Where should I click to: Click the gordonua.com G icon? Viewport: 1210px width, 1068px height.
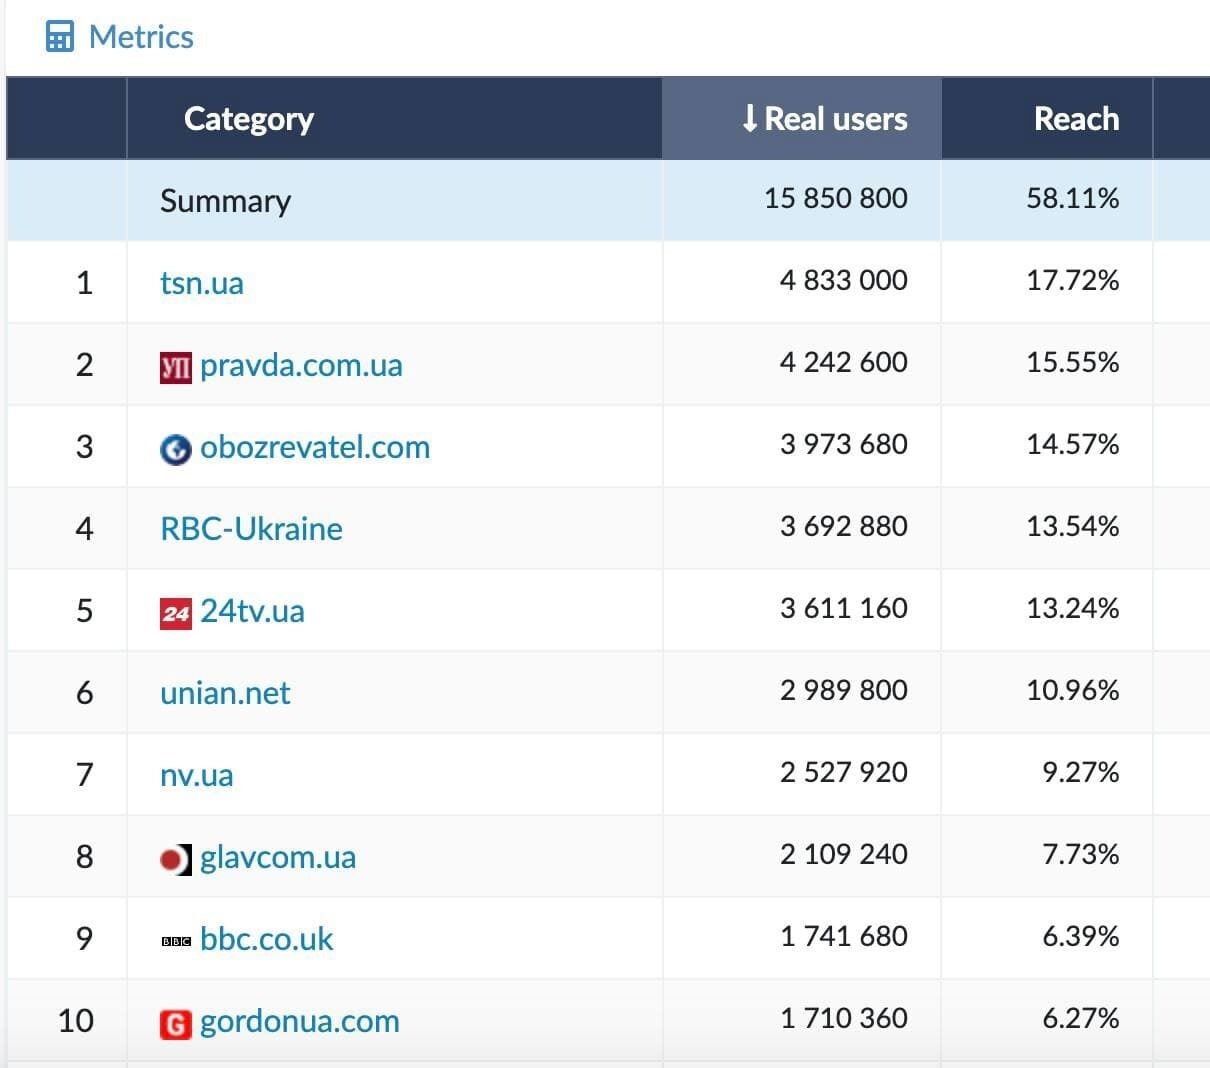(175, 1023)
